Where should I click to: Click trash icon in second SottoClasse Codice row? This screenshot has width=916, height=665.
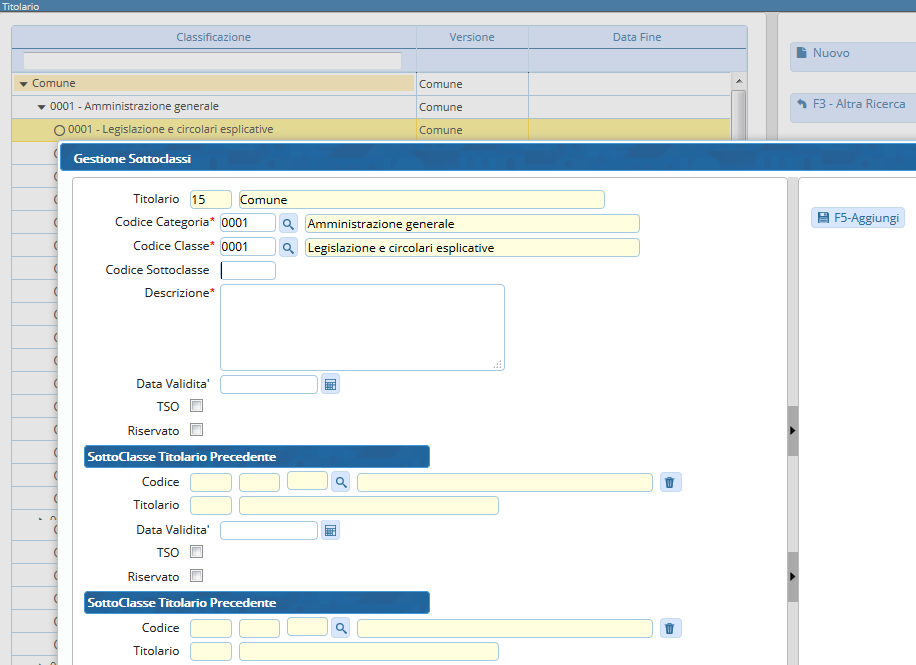click(x=670, y=628)
